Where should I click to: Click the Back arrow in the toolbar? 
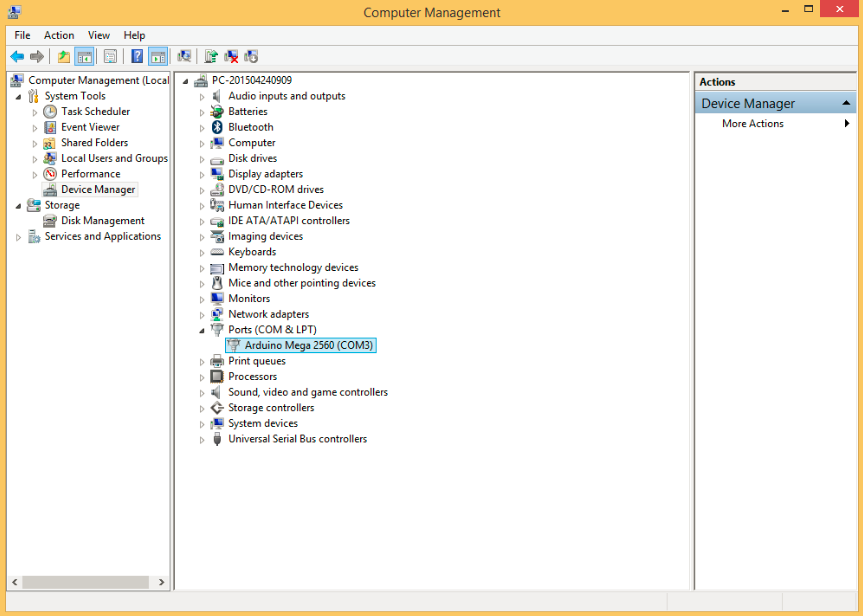(17, 57)
